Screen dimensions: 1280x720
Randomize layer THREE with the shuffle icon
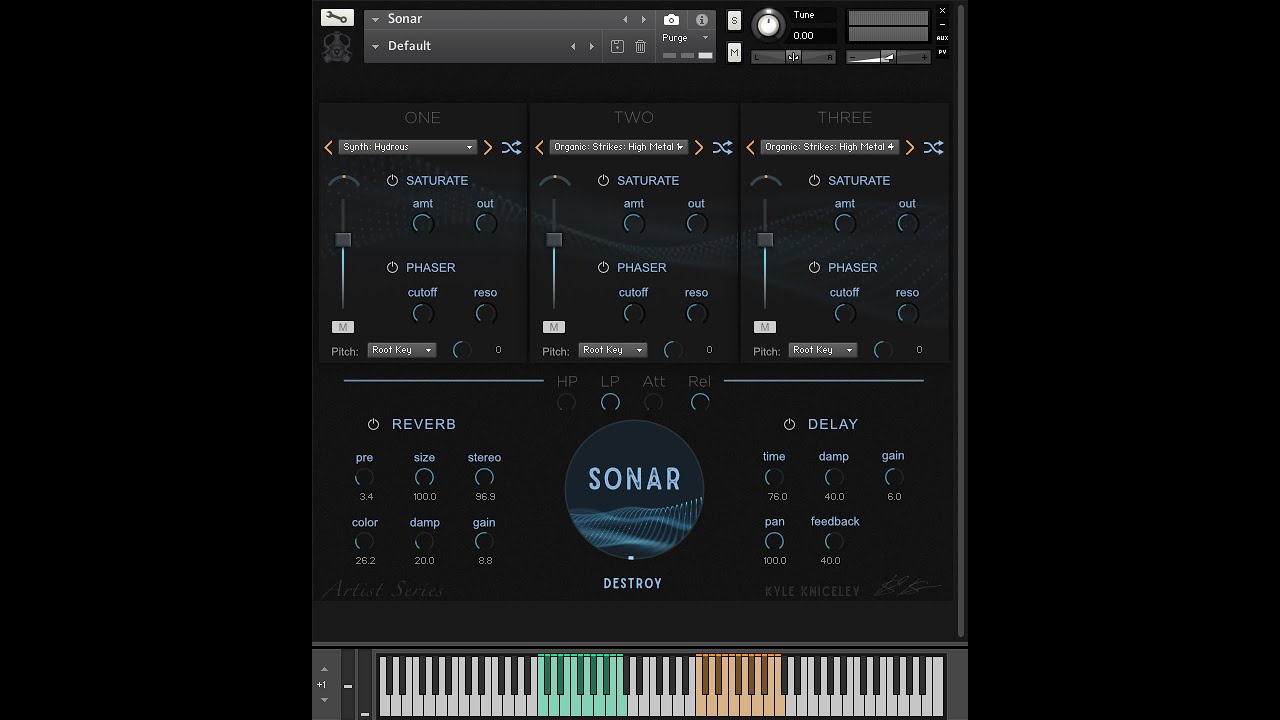[933, 147]
